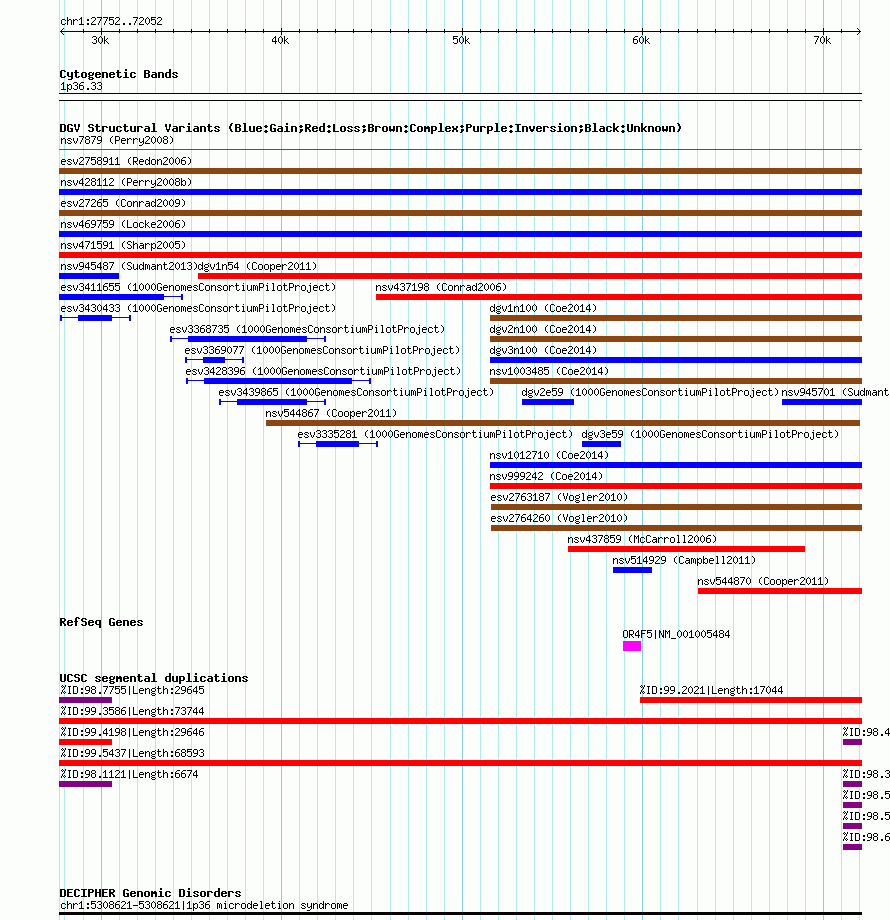Open dgv3e59 variant label
This screenshot has height=920, width=890.
[x=710, y=434]
